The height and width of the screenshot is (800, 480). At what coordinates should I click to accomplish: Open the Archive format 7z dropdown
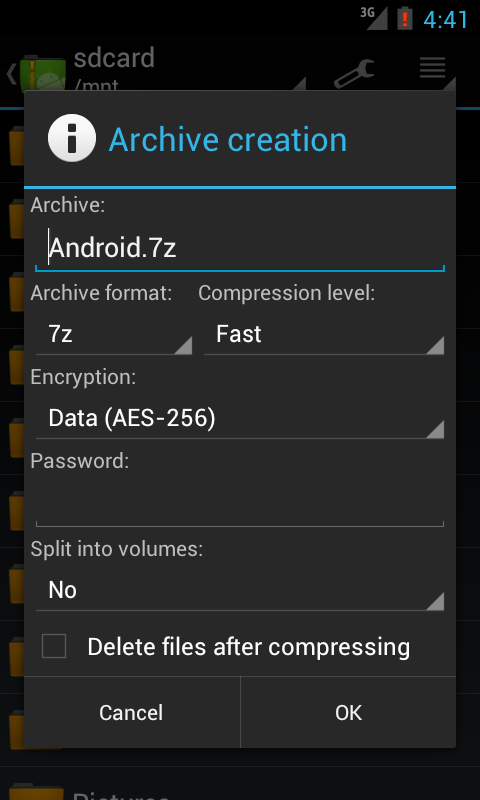[114, 335]
